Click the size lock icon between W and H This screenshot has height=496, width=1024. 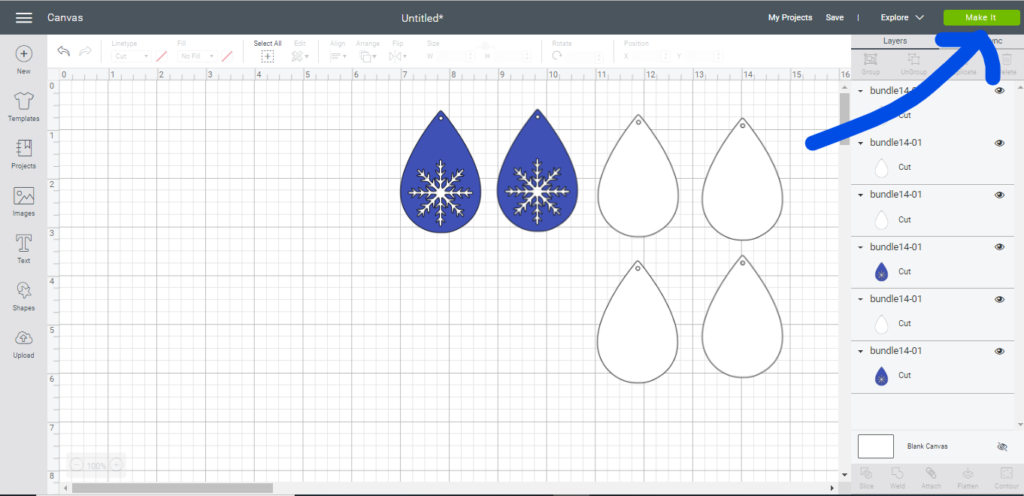[485, 47]
